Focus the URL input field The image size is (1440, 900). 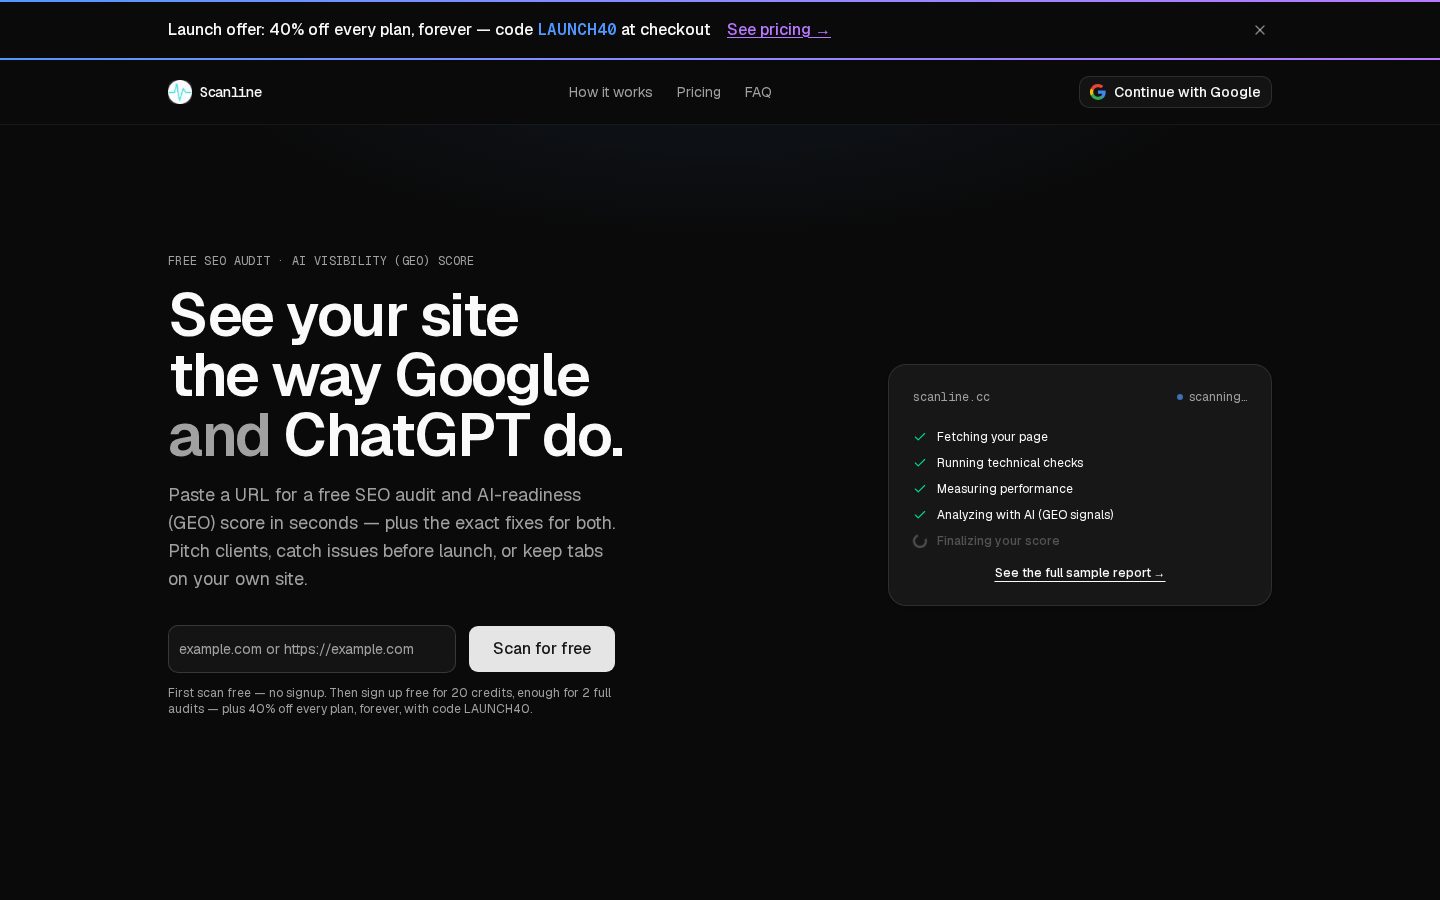pyautogui.click(x=312, y=649)
